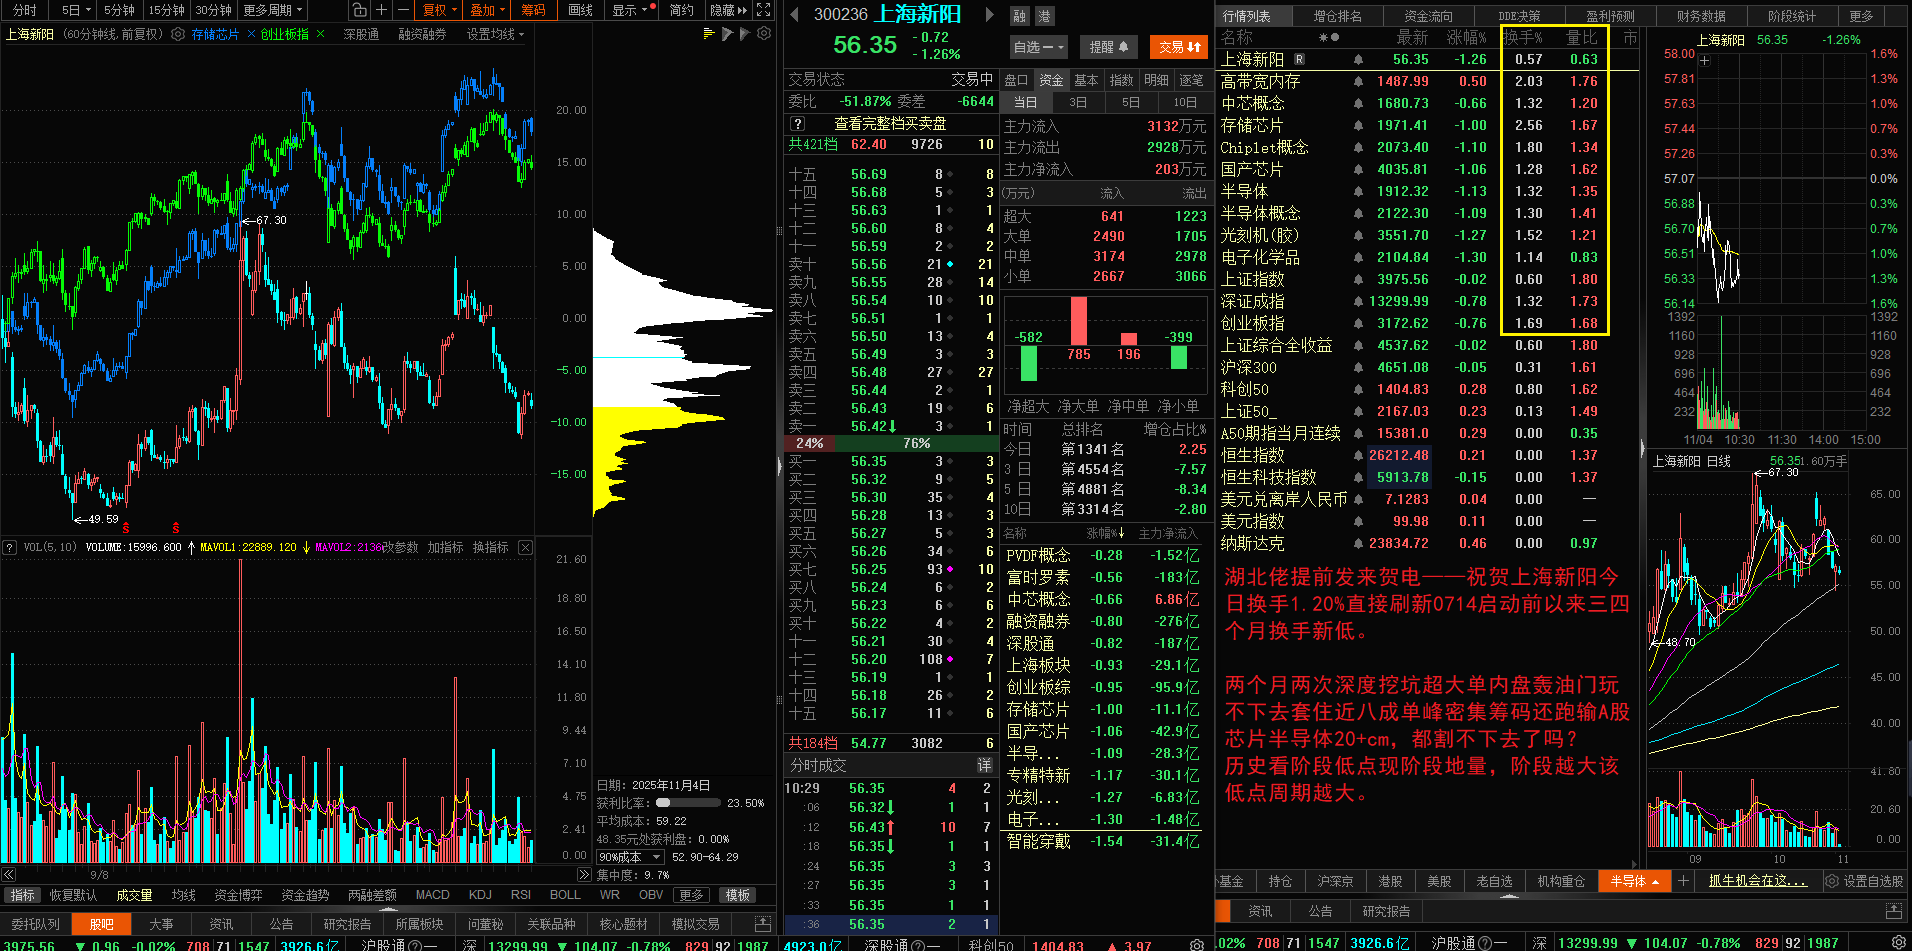Add tab with plus beside 半导体
1912x951 pixels.
(x=1683, y=881)
